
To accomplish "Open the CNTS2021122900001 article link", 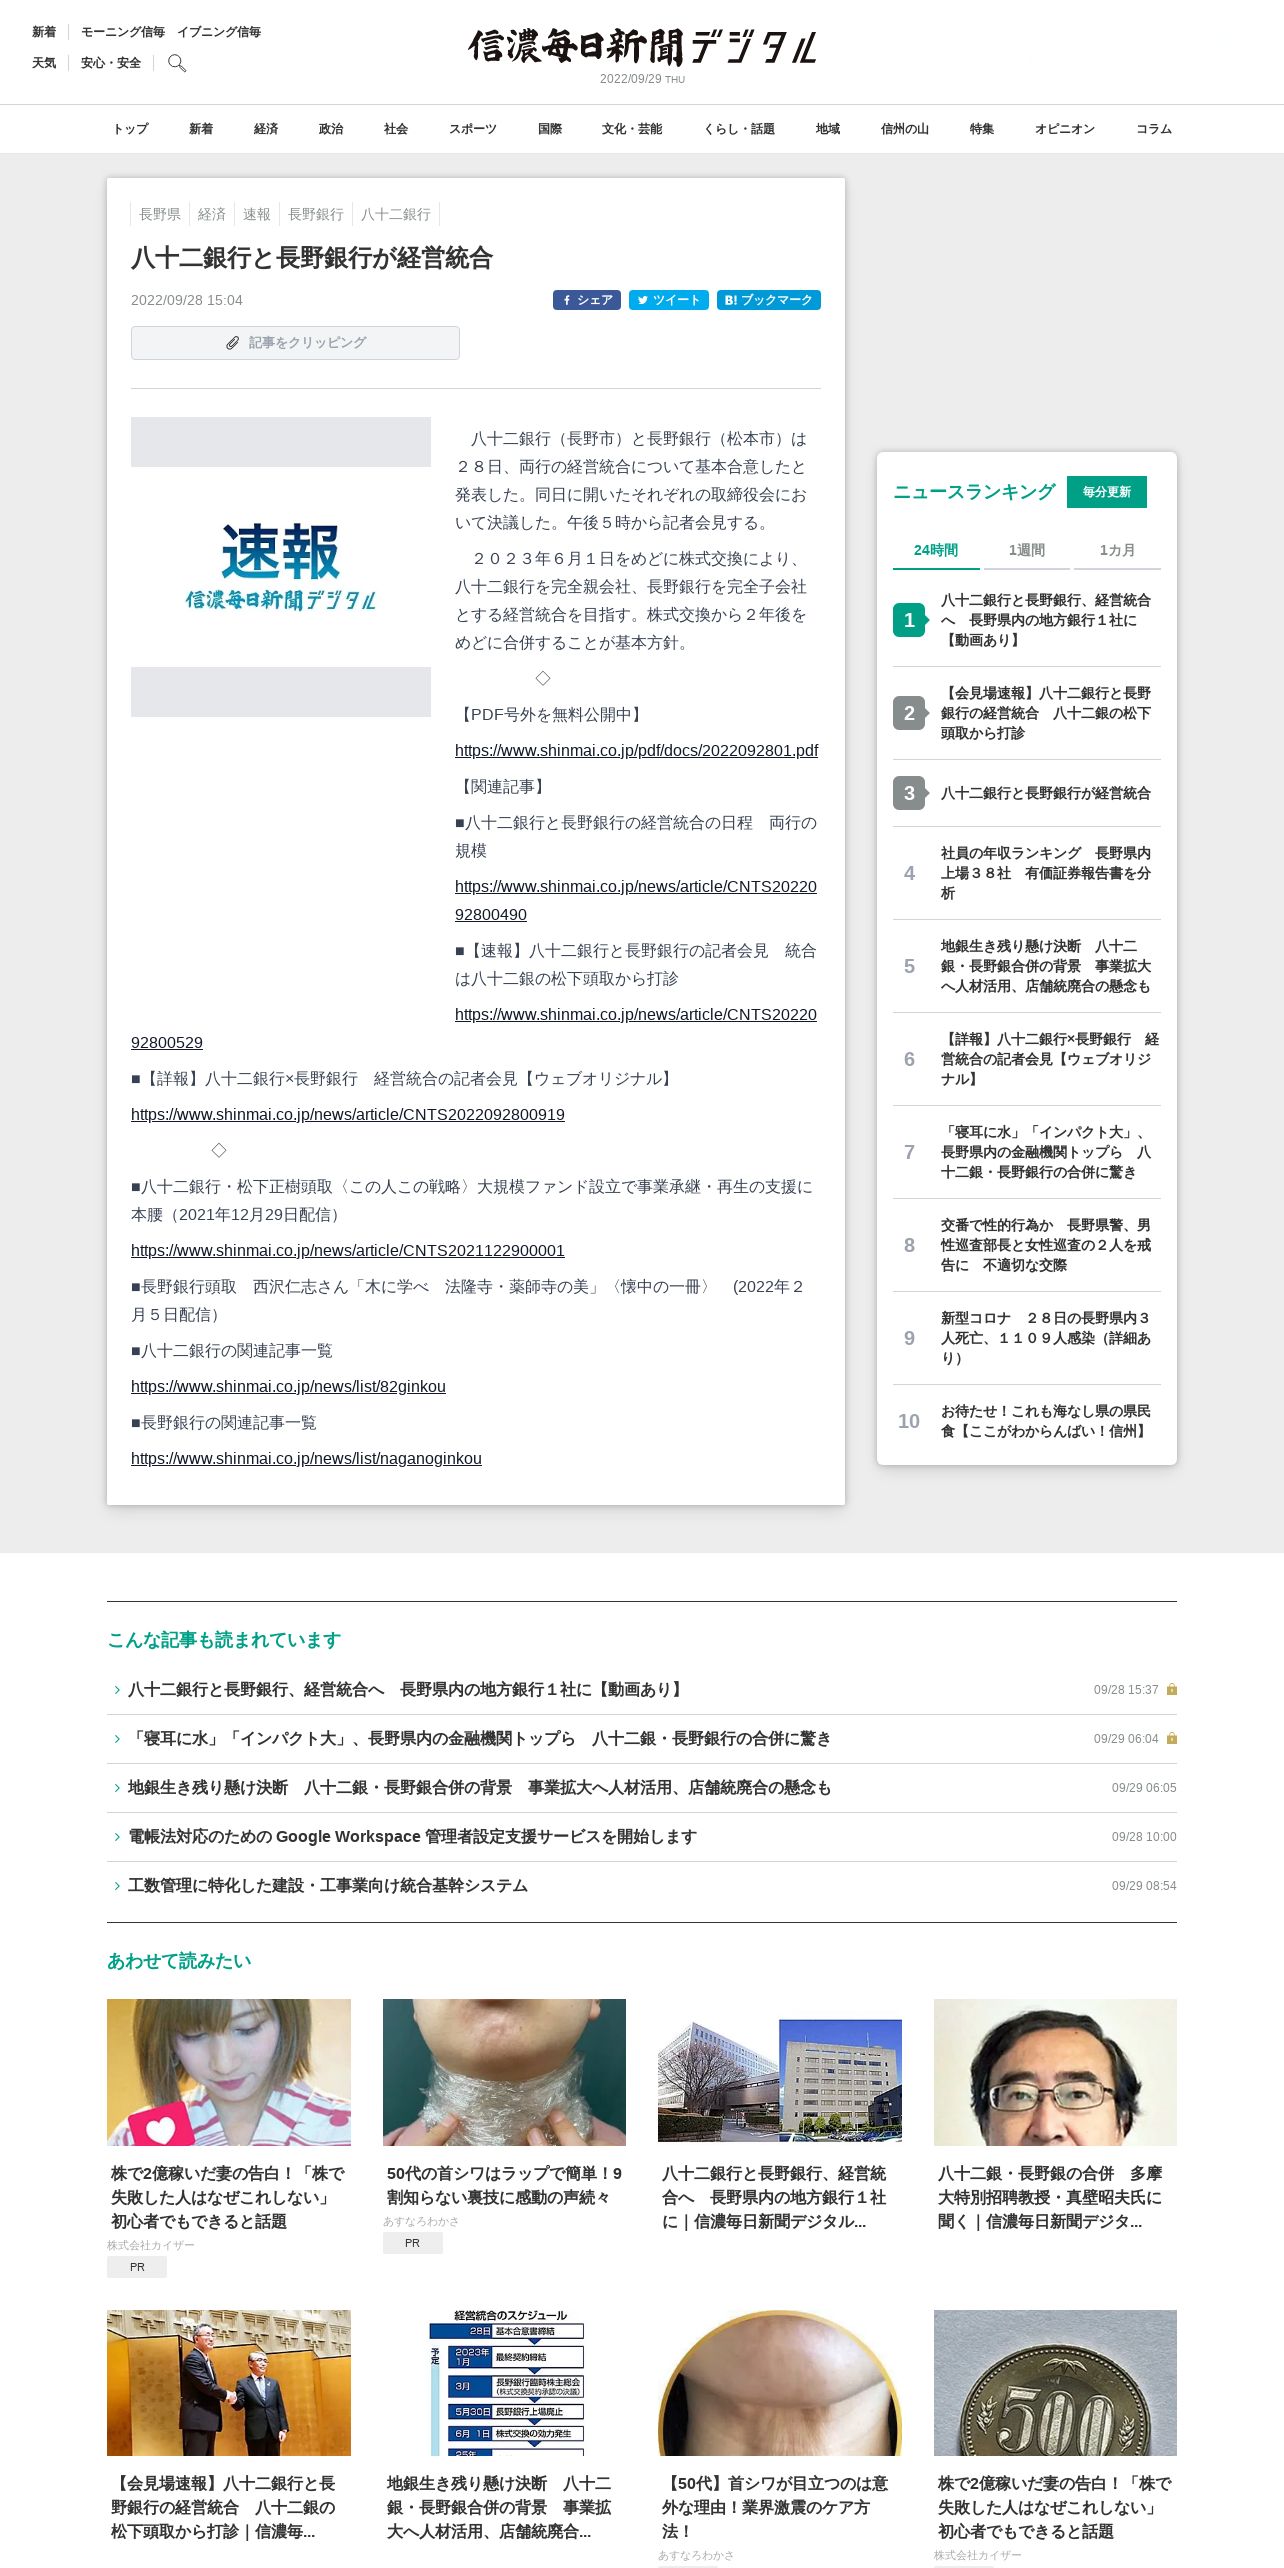I will (x=348, y=1251).
